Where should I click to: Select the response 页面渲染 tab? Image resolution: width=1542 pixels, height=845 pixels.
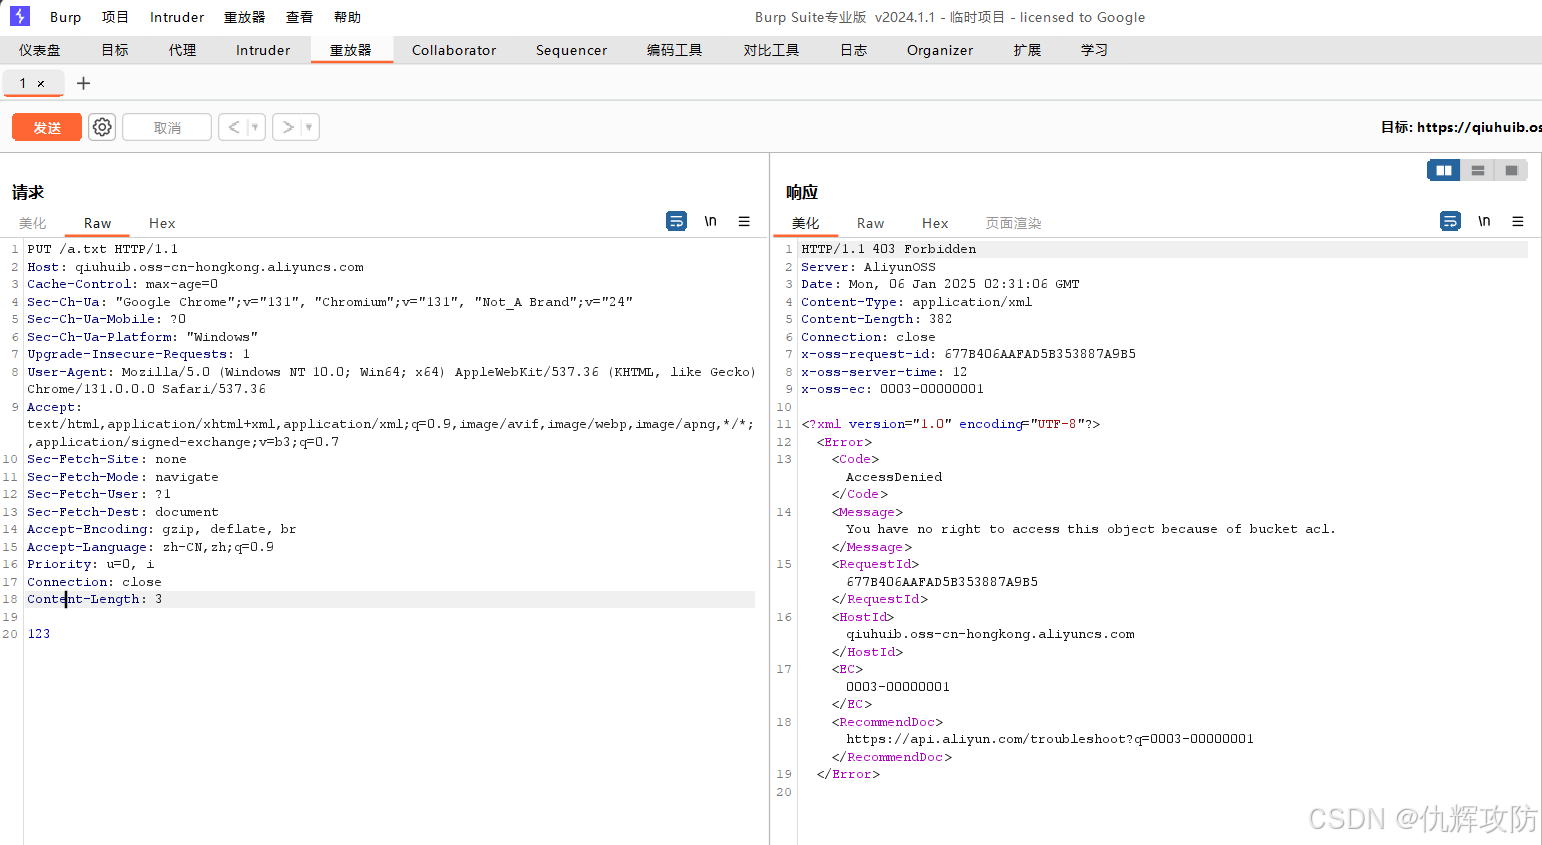pyautogui.click(x=1014, y=223)
